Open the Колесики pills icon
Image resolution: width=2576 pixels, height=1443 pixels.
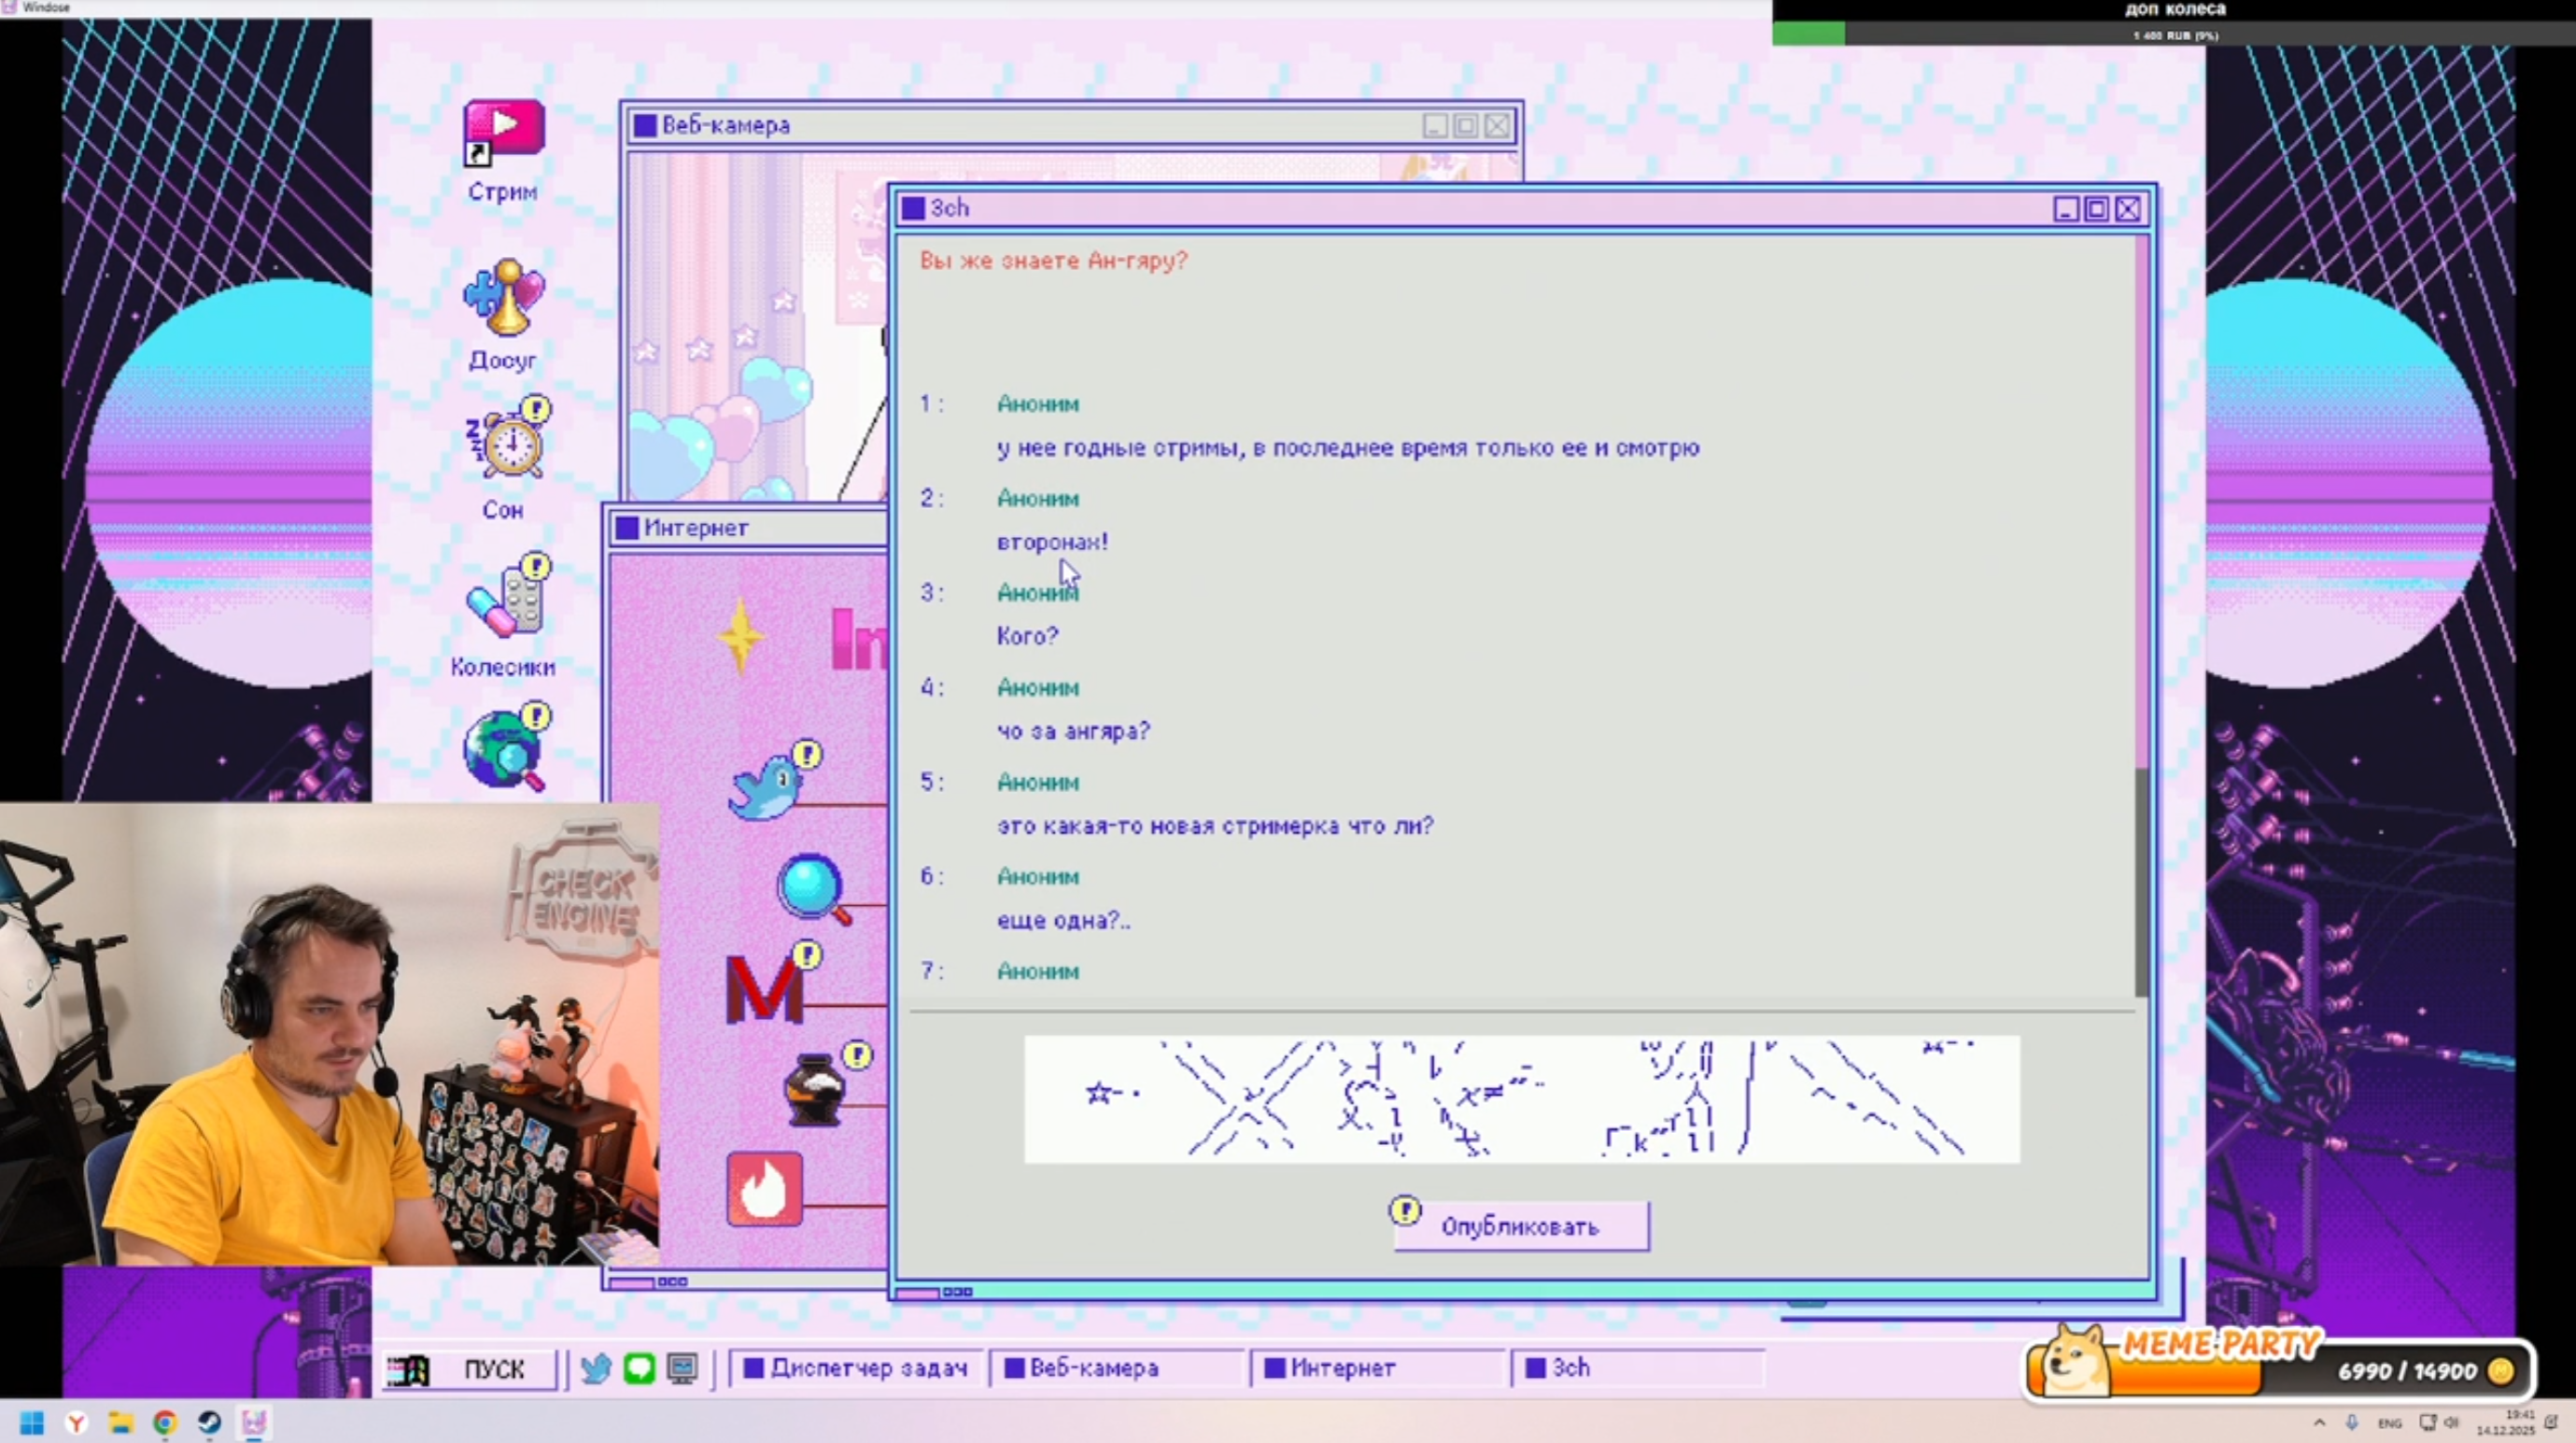(x=505, y=602)
